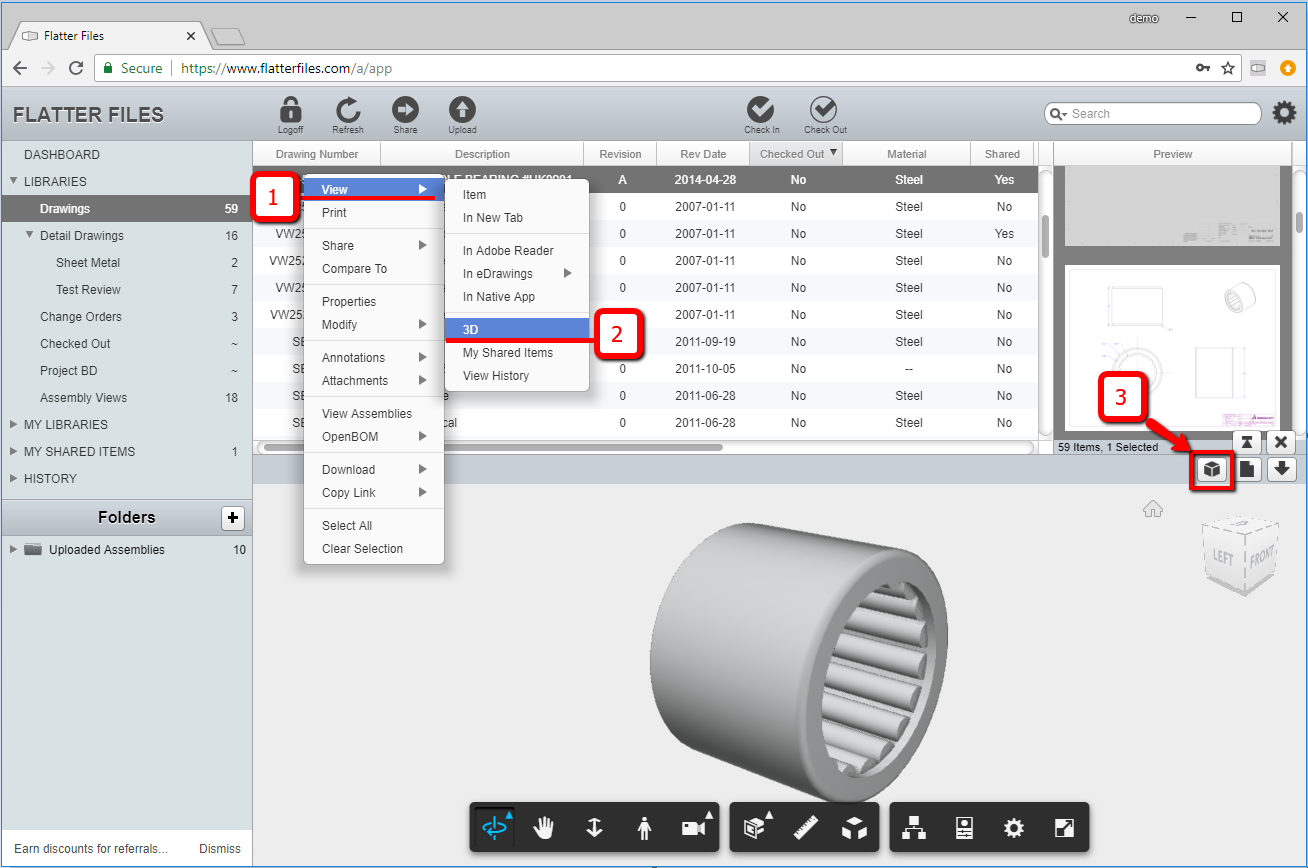
Task: Click the Check Out icon
Action: 824,110
